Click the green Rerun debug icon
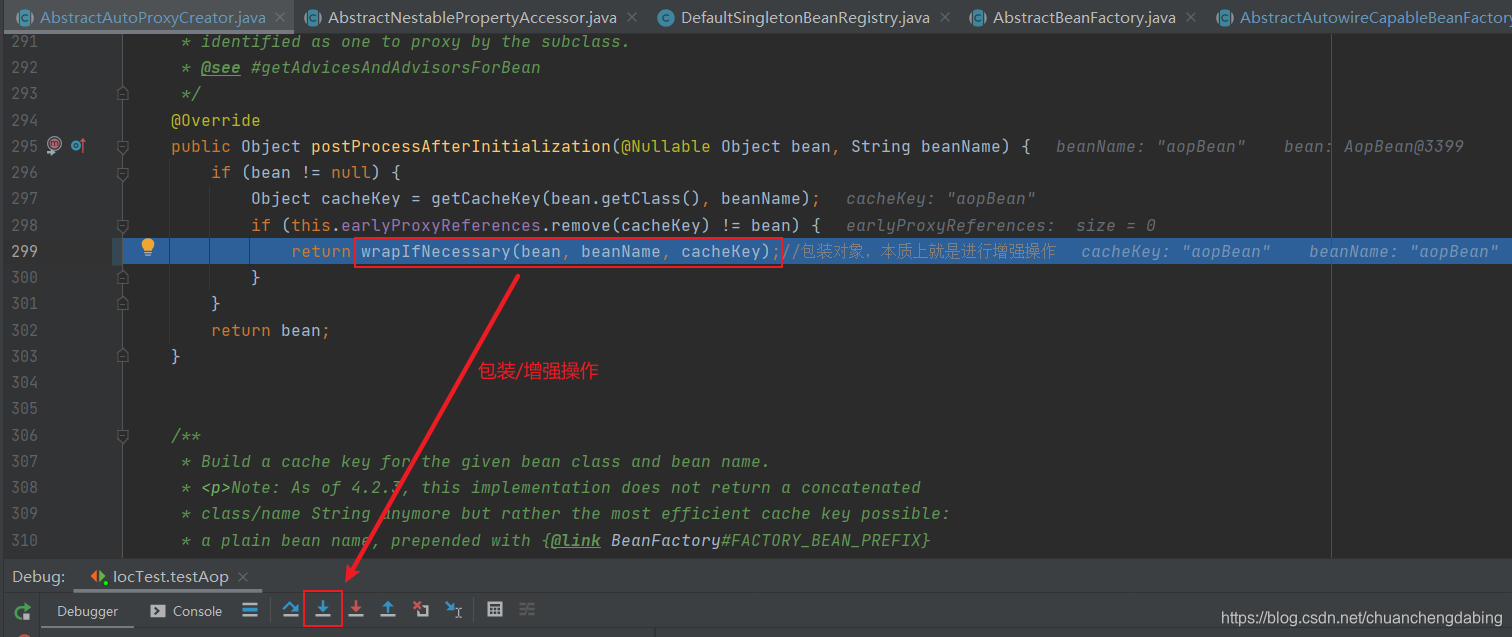 [x=22, y=611]
